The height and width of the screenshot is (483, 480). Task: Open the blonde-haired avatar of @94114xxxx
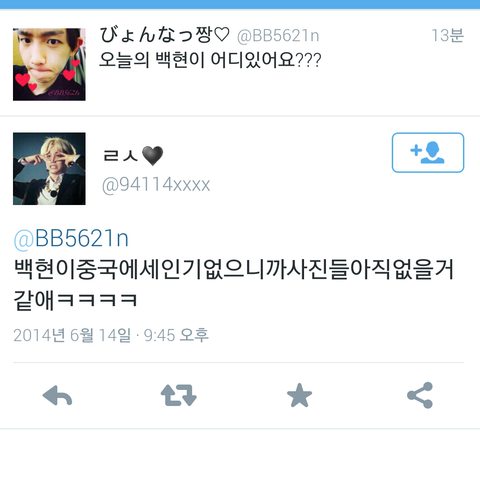(x=49, y=169)
